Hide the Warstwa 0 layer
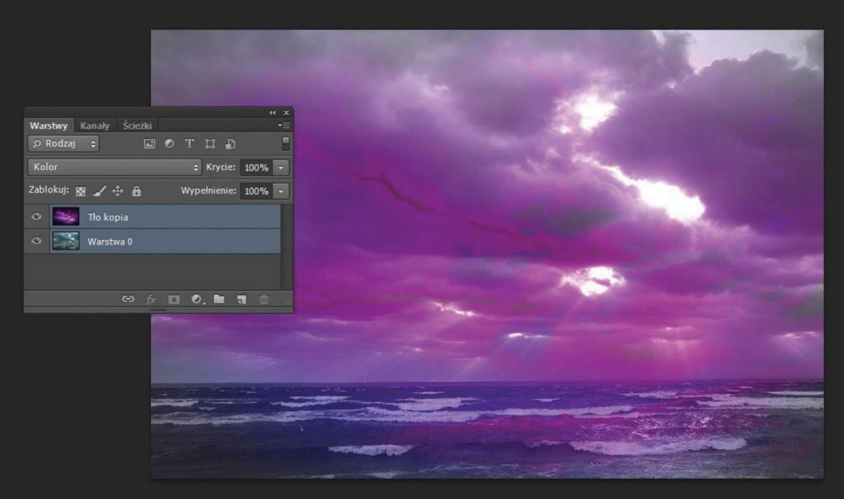The width and height of the screenshot is (844, 499). coord(37,241)
